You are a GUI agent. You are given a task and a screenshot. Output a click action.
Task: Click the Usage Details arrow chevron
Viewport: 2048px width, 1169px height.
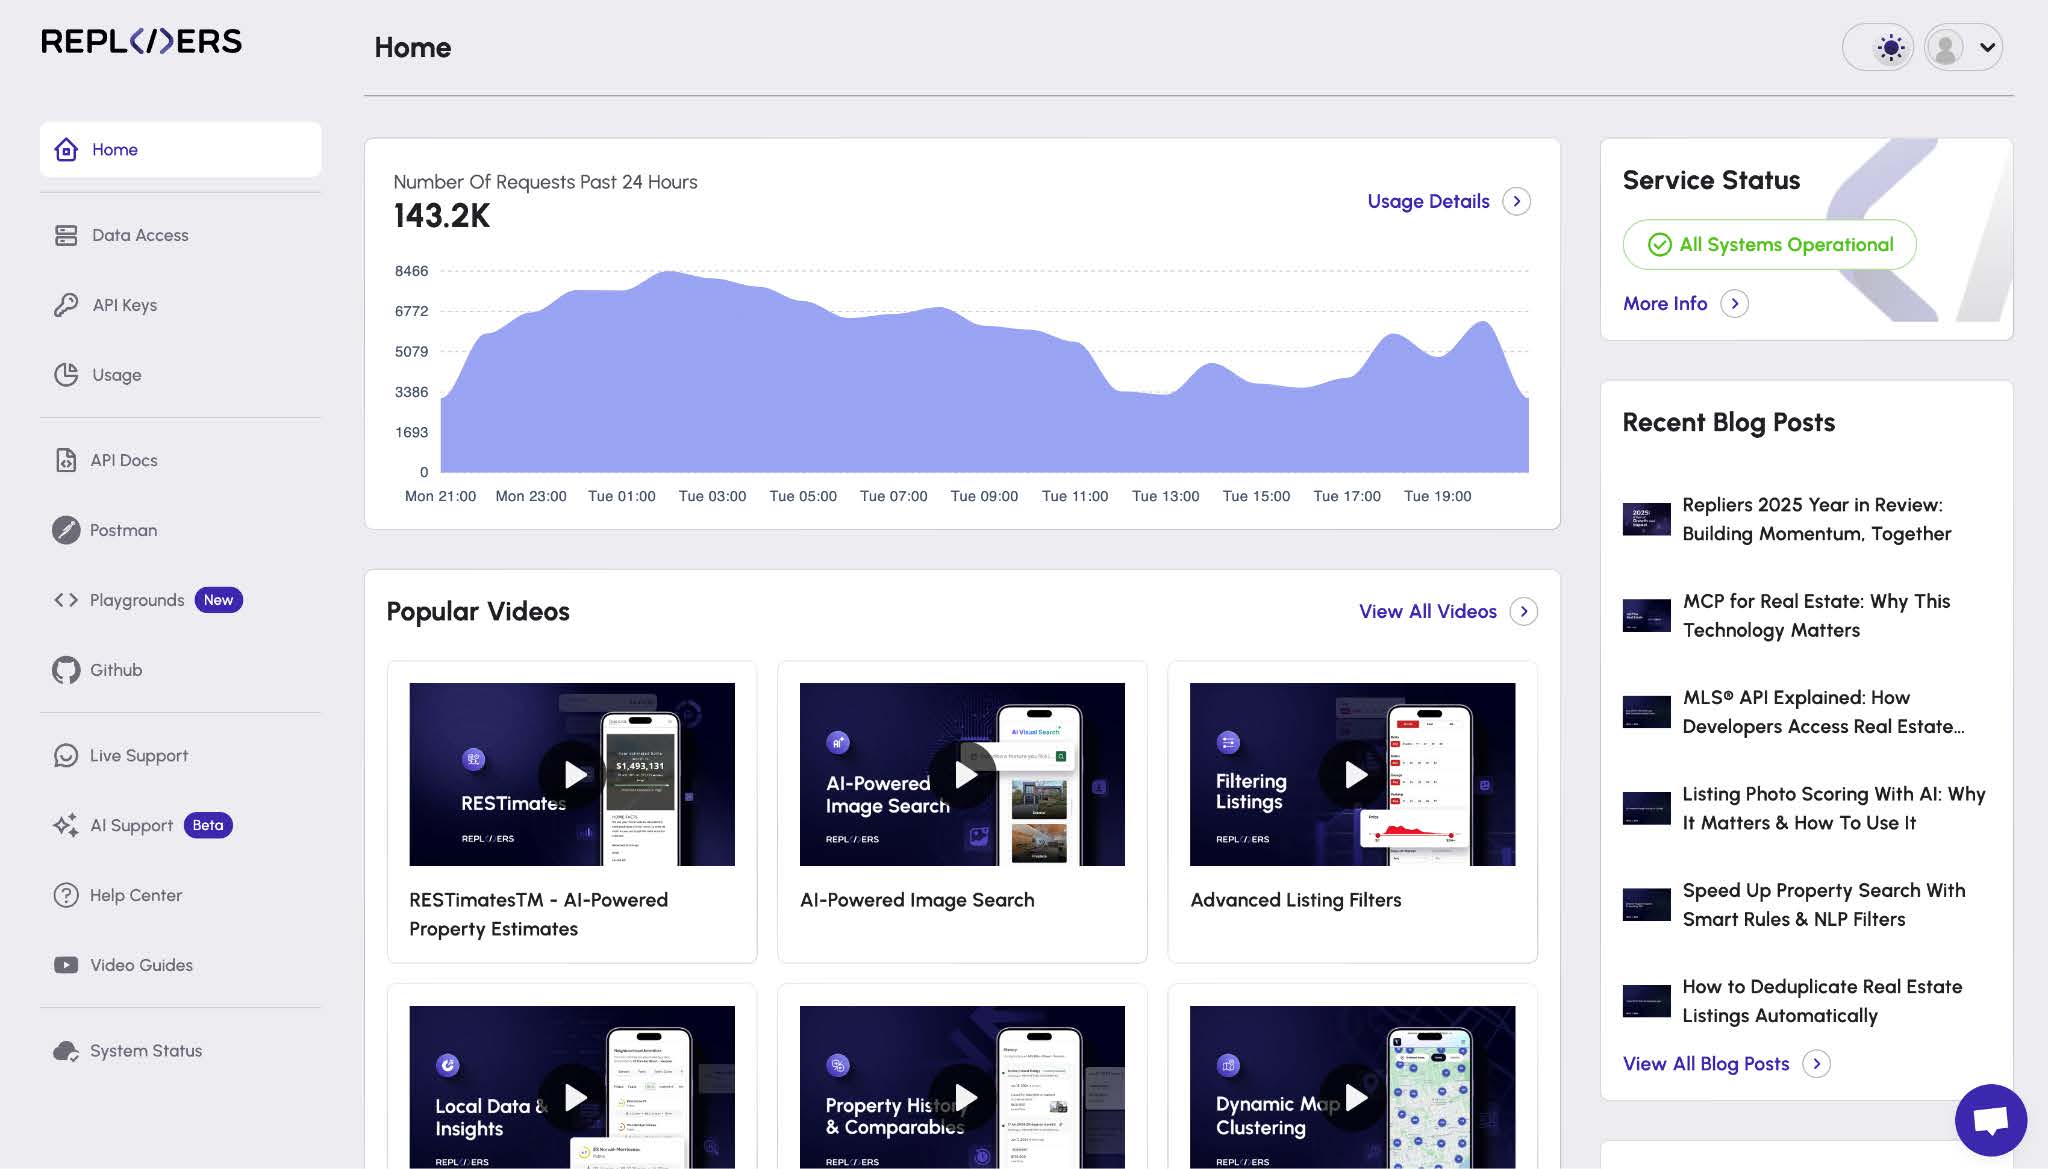[1516, 202]
